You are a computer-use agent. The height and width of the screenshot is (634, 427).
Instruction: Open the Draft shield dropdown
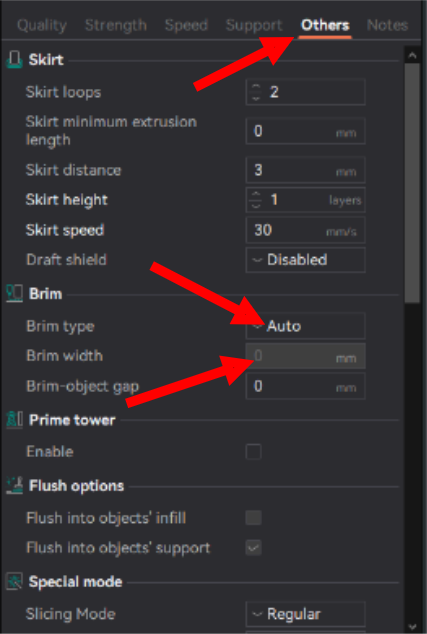pyautogui.click(x=305, y=260)
